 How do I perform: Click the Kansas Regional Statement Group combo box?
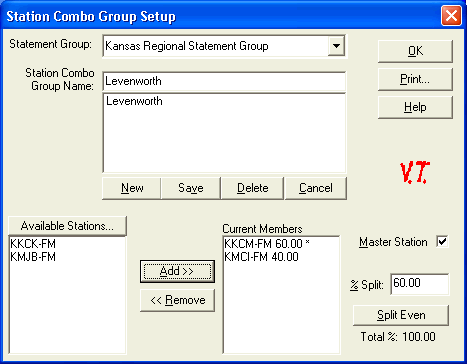pos(224,46)
